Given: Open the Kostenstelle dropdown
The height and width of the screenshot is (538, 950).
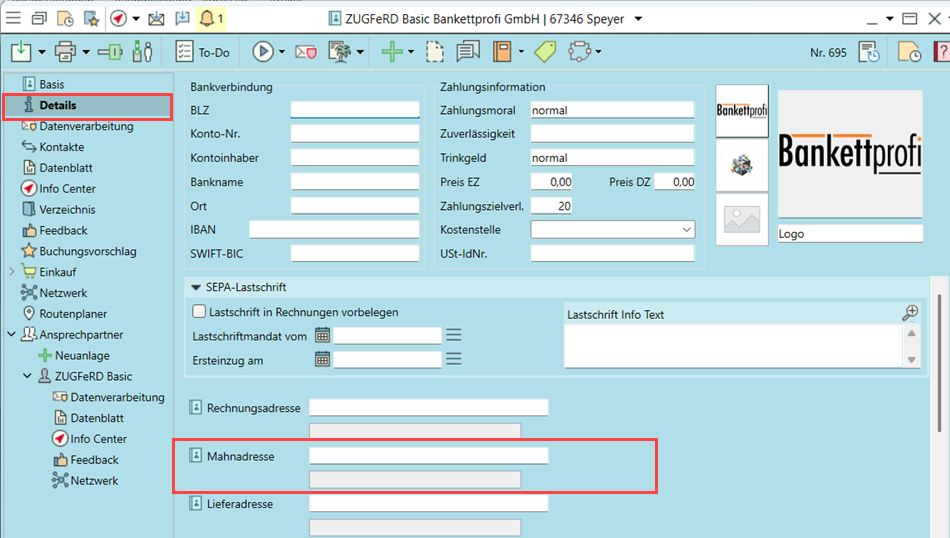Looking at the screenshot, I should [x=685, y=230].
